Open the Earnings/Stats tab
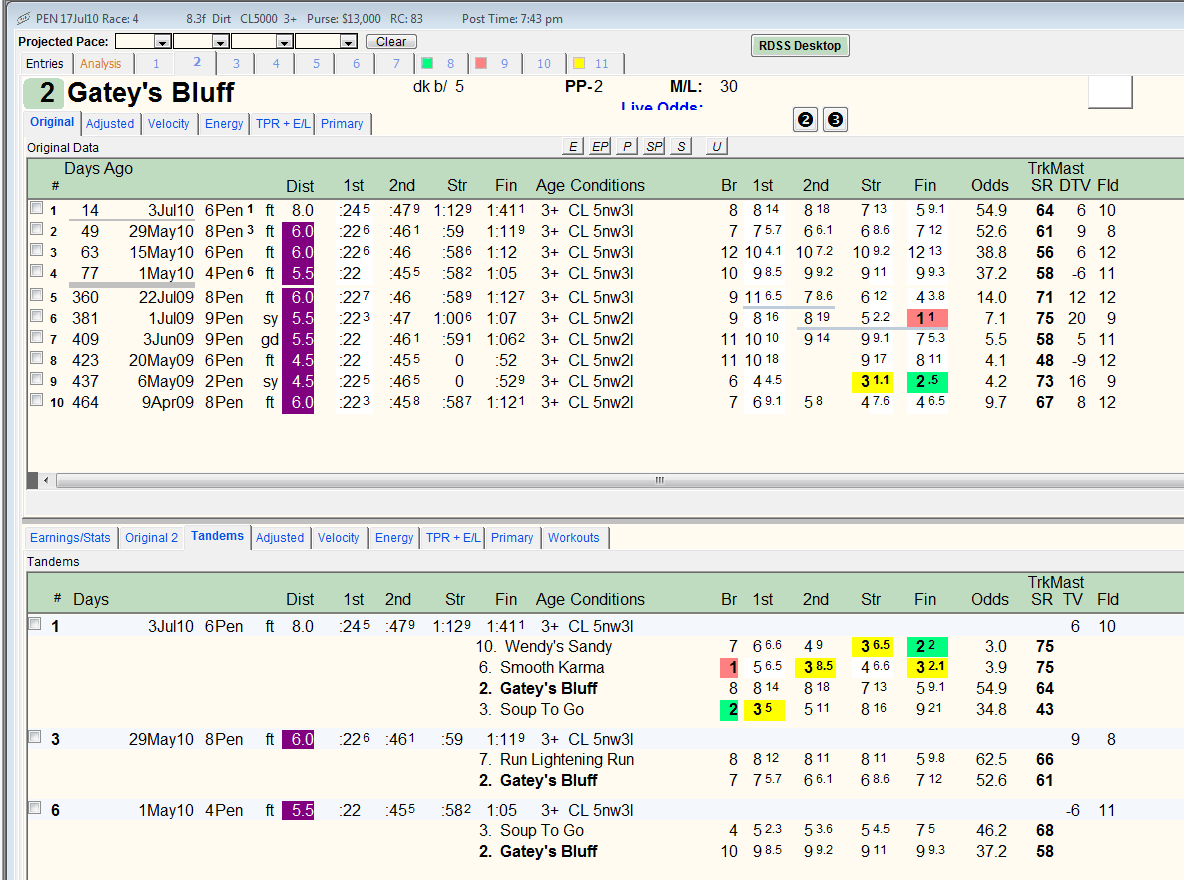 [x=70, y=538]
